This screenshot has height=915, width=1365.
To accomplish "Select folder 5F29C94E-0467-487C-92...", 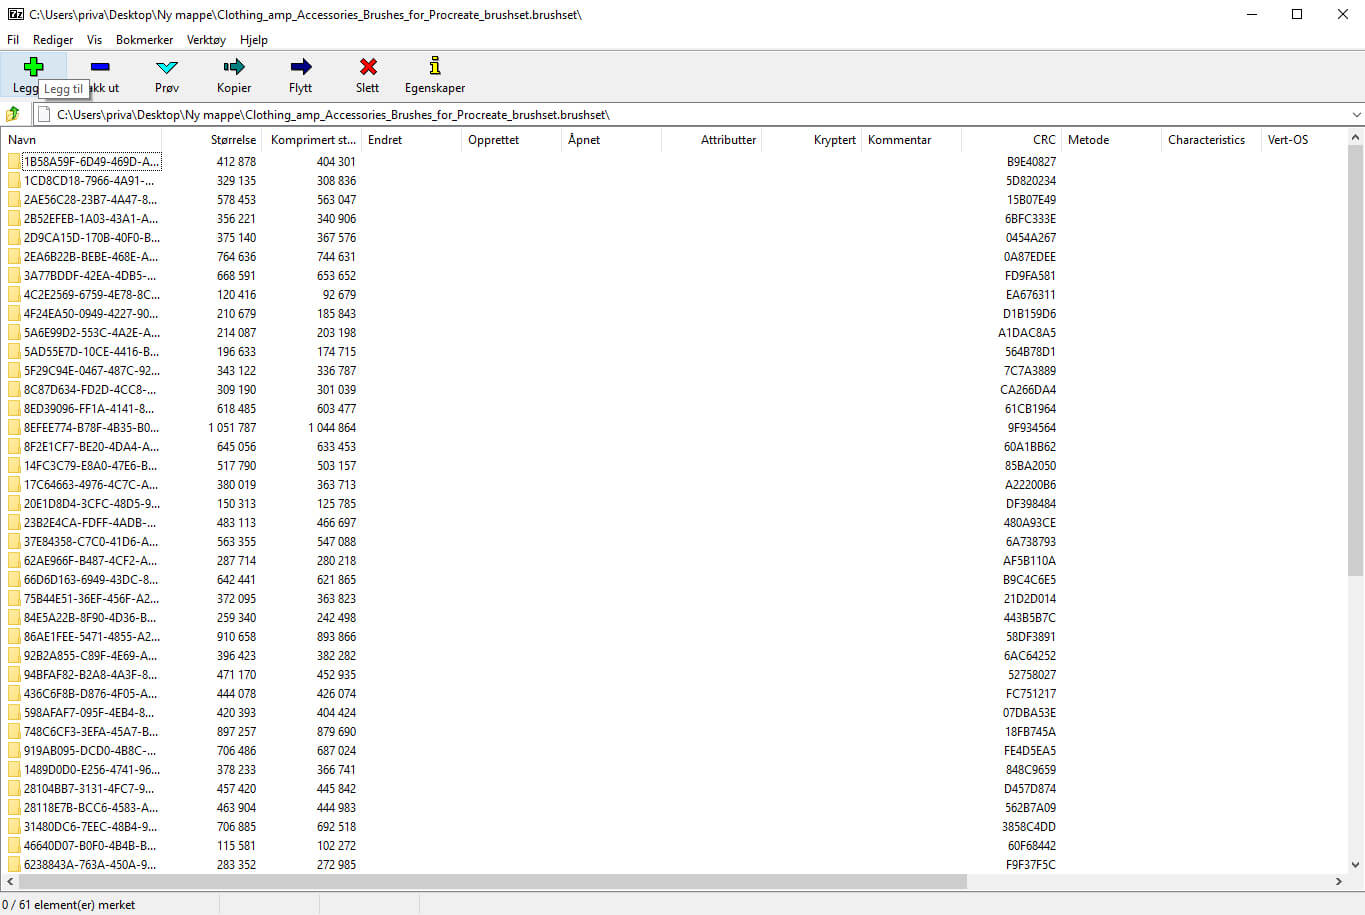I will tap(91, 371).
